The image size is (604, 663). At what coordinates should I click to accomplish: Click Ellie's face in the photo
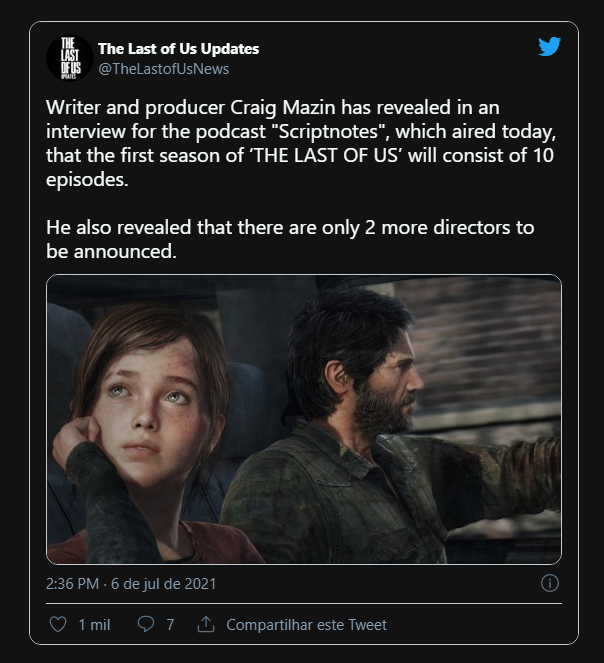point(146,408)
